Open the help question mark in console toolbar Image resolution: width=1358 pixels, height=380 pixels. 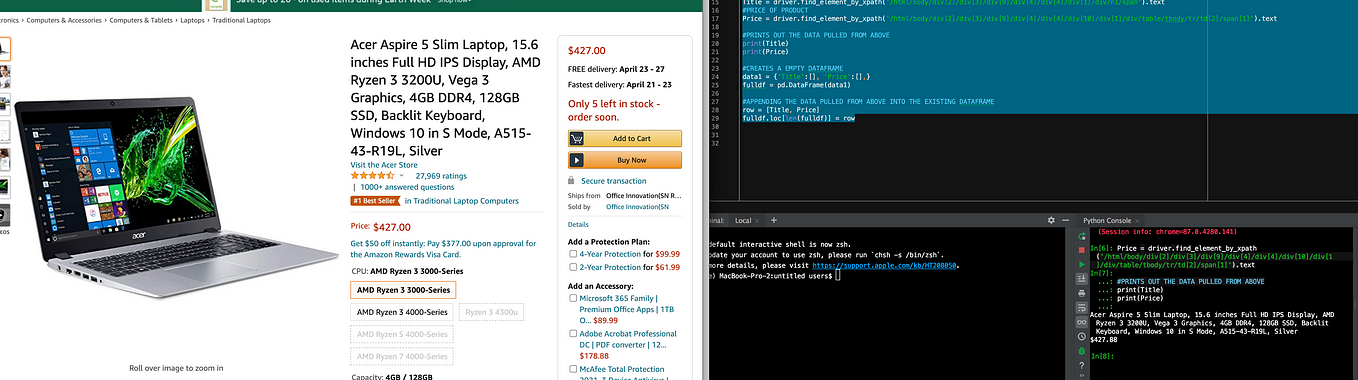(x=1081, y=365)
